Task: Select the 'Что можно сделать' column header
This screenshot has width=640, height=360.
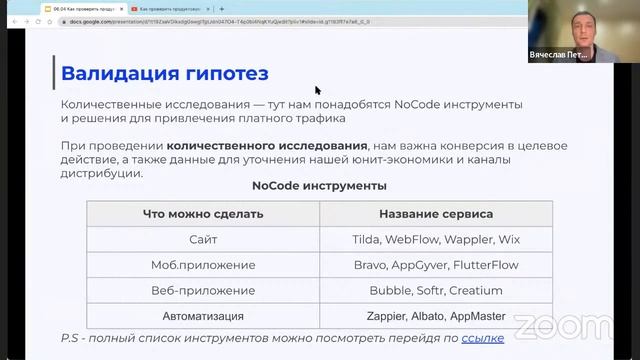Action: [x=203, y=214]
